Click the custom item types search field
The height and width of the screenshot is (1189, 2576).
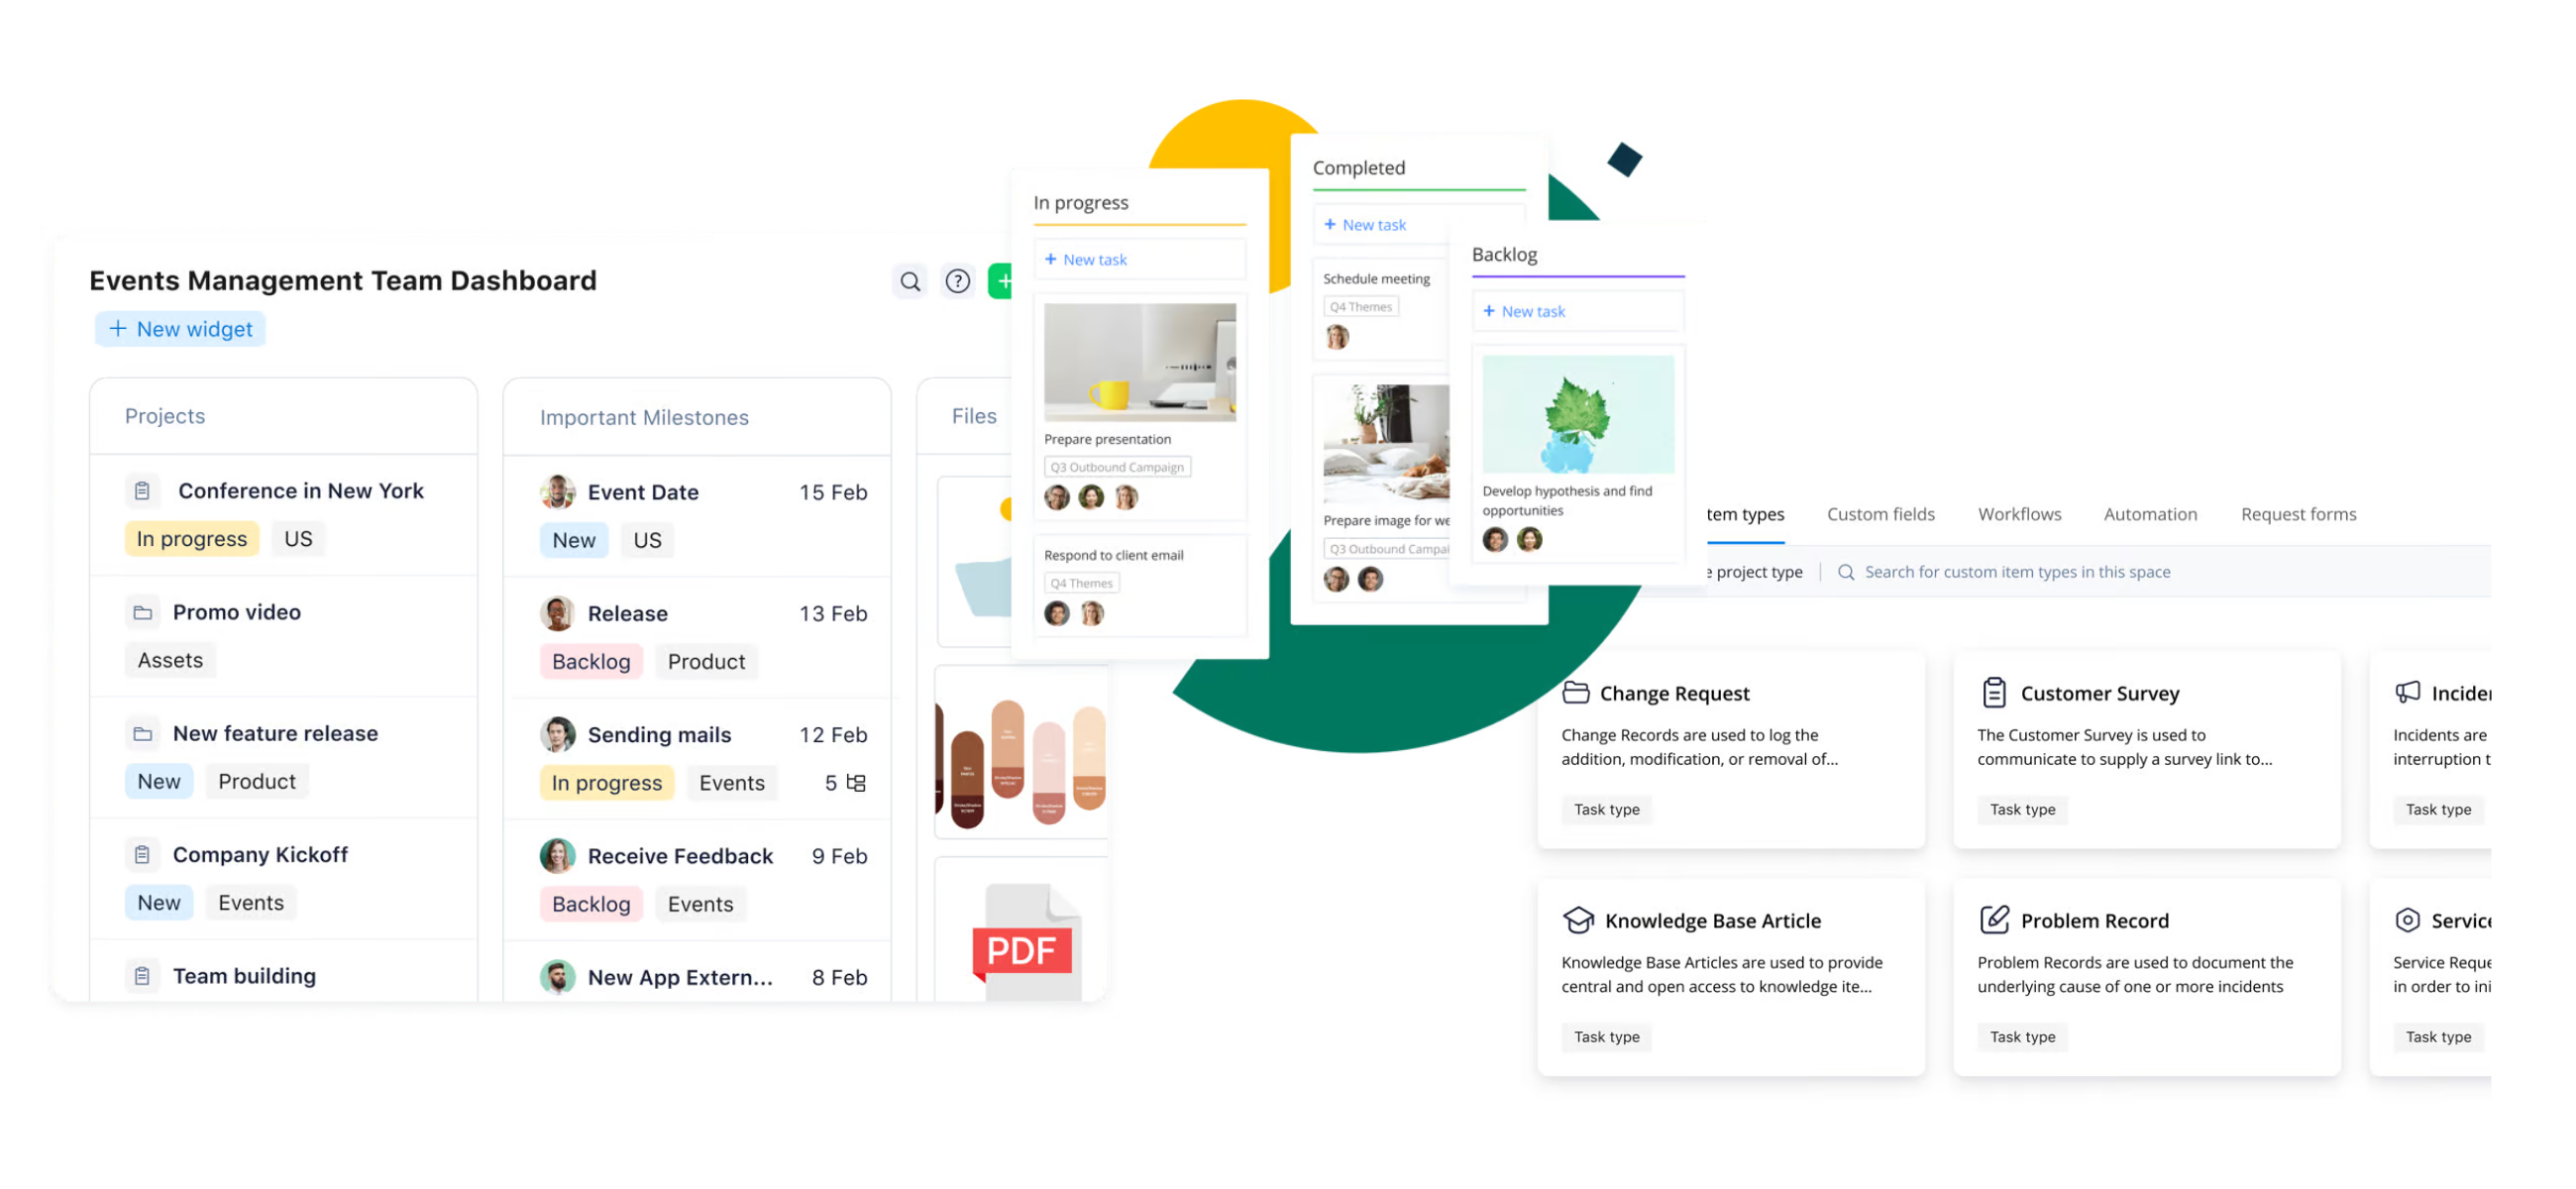(2017, 572)
